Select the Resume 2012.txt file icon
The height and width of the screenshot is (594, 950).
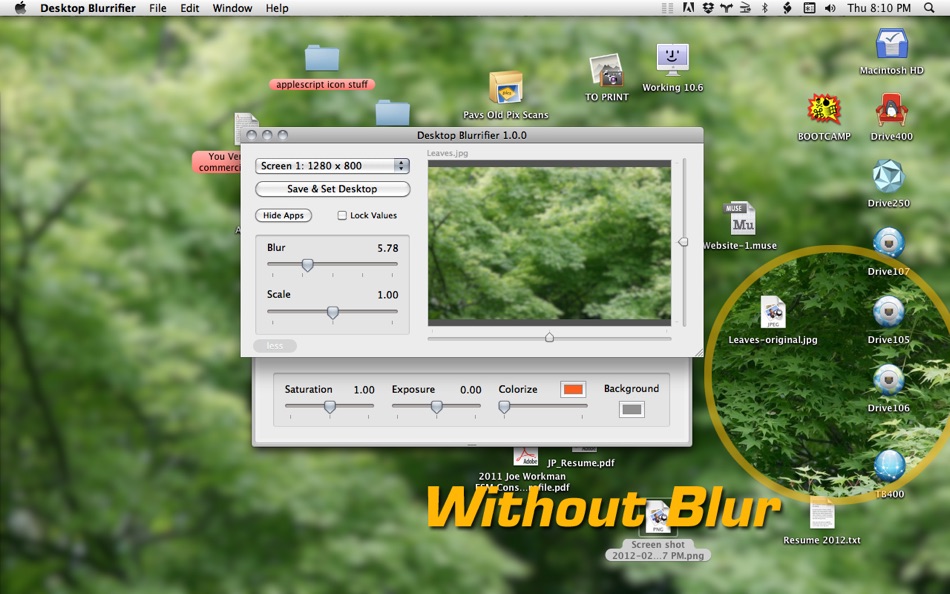click(x=822, y=513)
